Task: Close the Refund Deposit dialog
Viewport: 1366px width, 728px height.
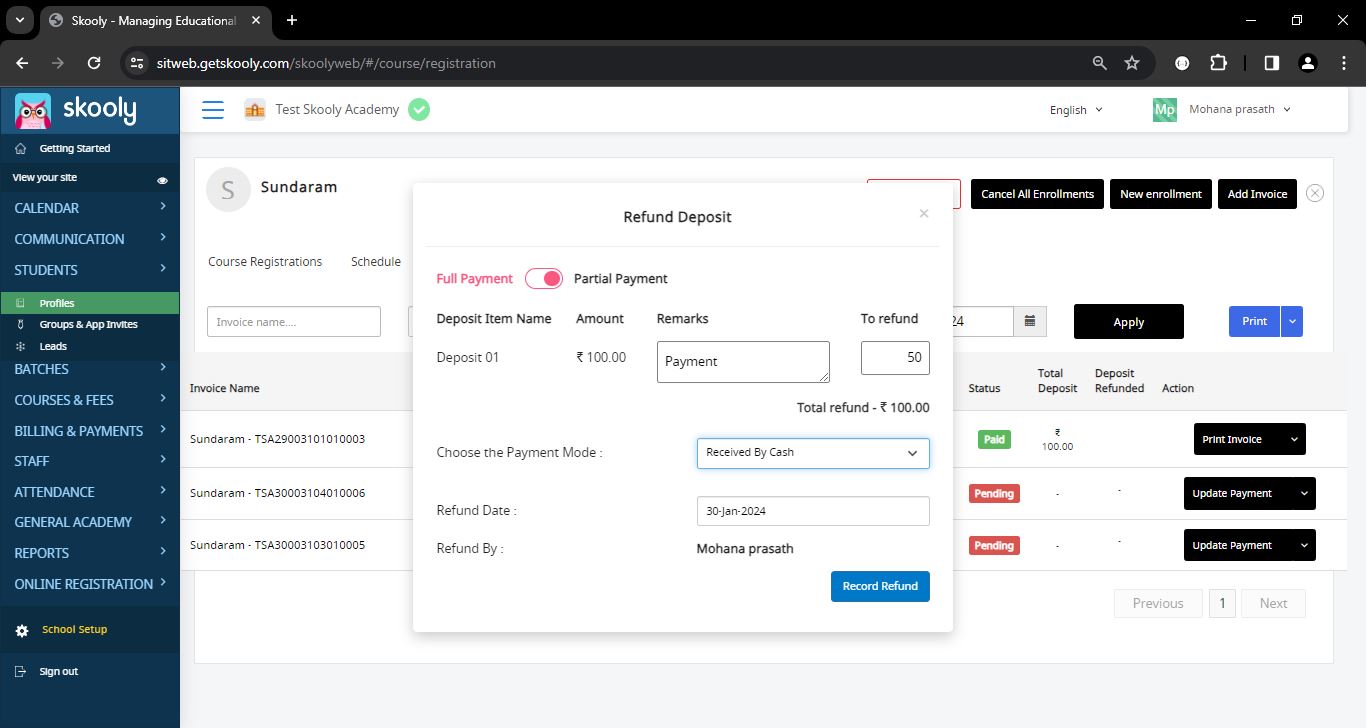Action: (924, 213)
